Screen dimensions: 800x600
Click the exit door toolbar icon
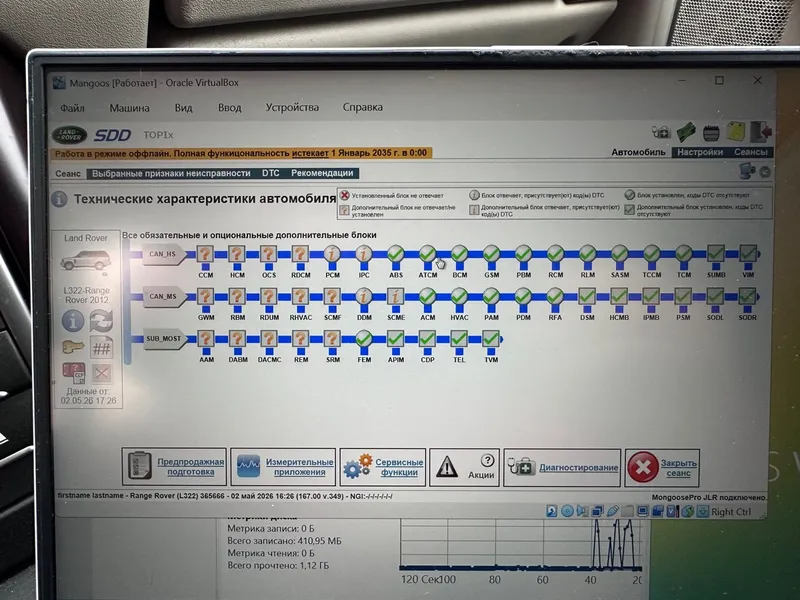pos(760,132)
